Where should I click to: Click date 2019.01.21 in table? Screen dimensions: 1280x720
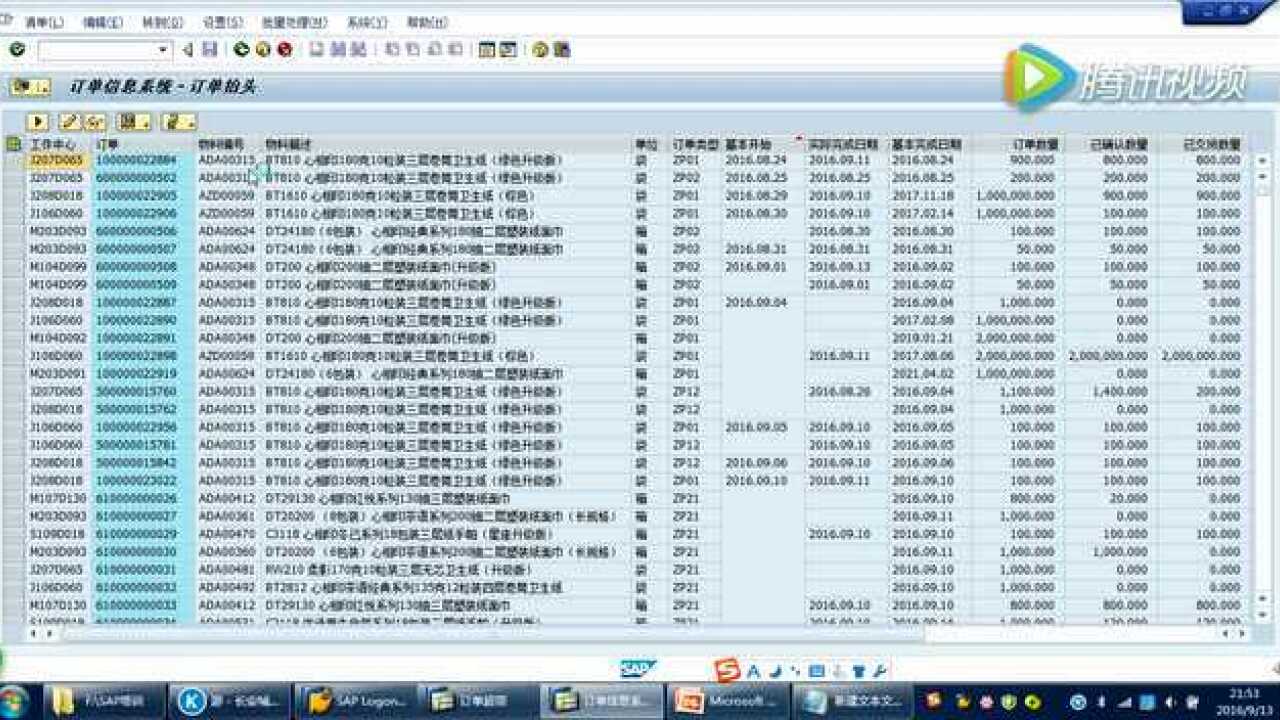click(922, 338)
